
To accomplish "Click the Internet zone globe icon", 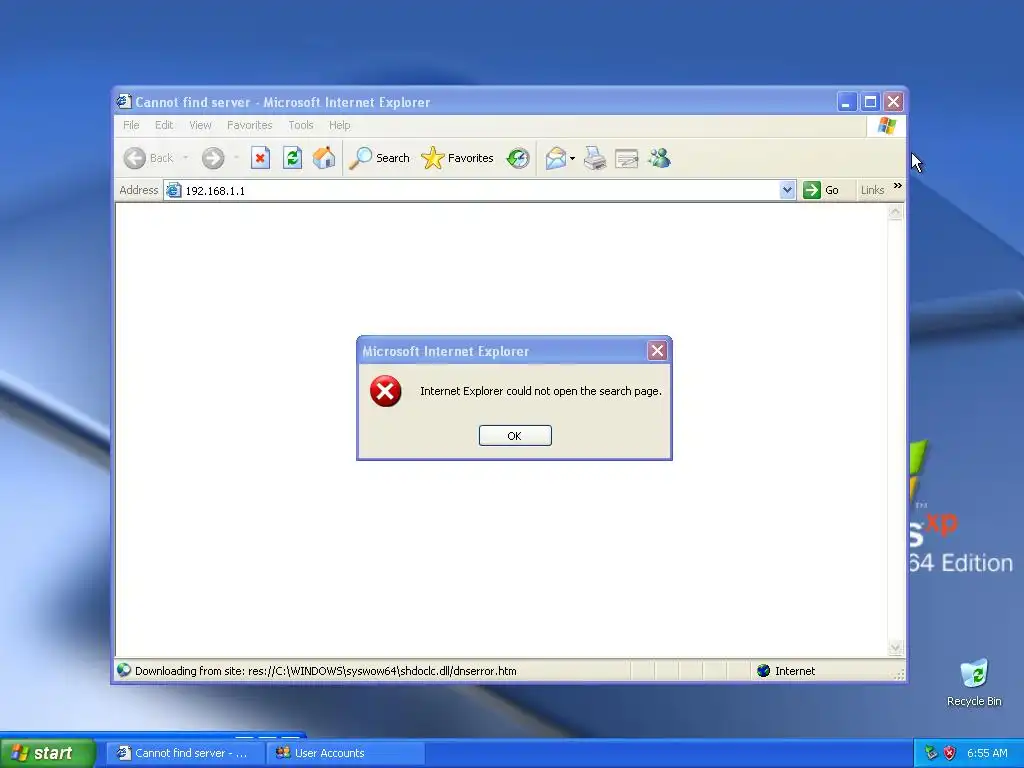I will [x=763, y=671].
